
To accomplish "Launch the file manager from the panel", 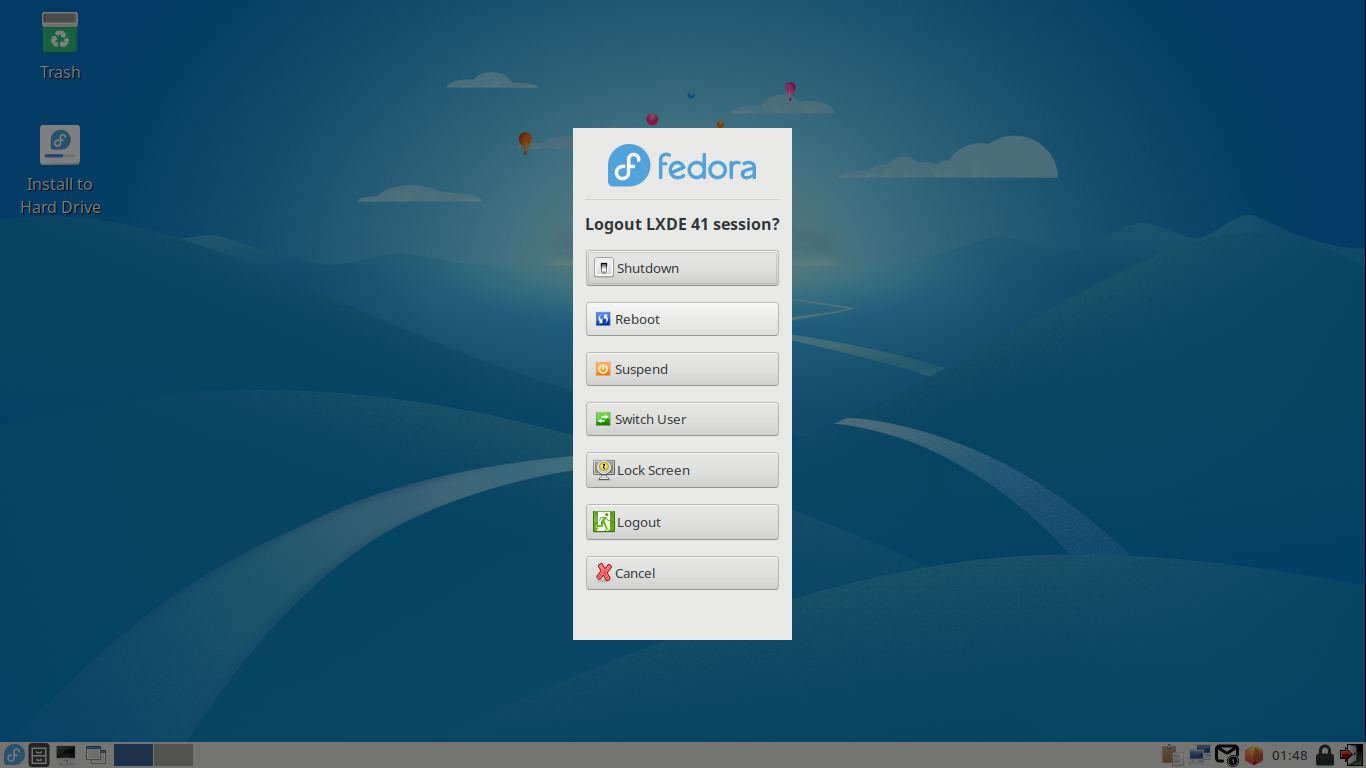I will coord(40,755).
